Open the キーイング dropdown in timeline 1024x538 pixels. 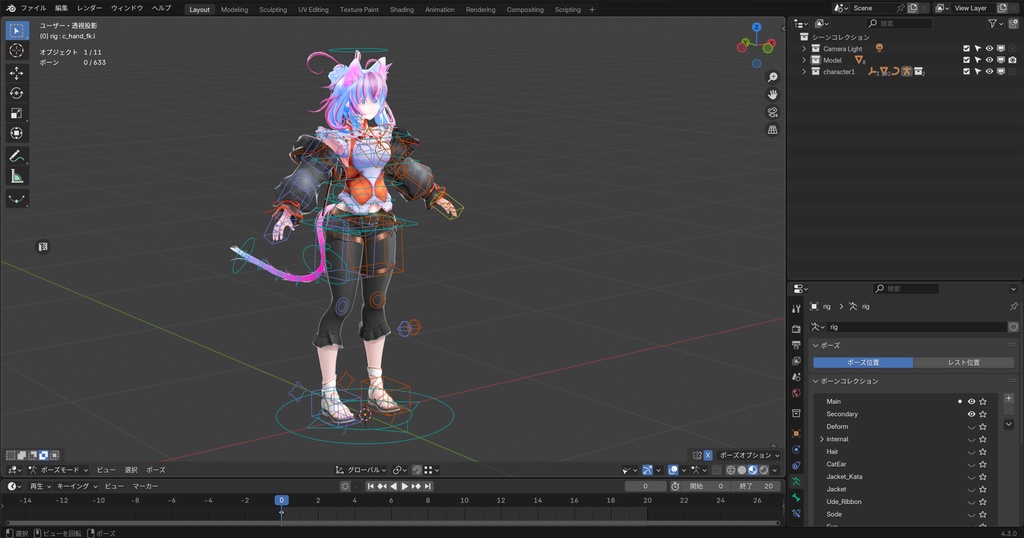[x=76, y=486]
